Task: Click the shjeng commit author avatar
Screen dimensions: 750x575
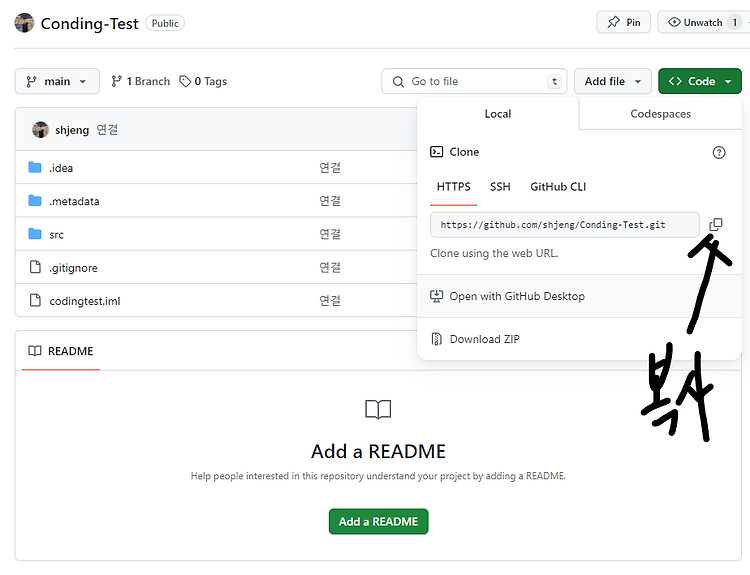Action: point(41,130)
